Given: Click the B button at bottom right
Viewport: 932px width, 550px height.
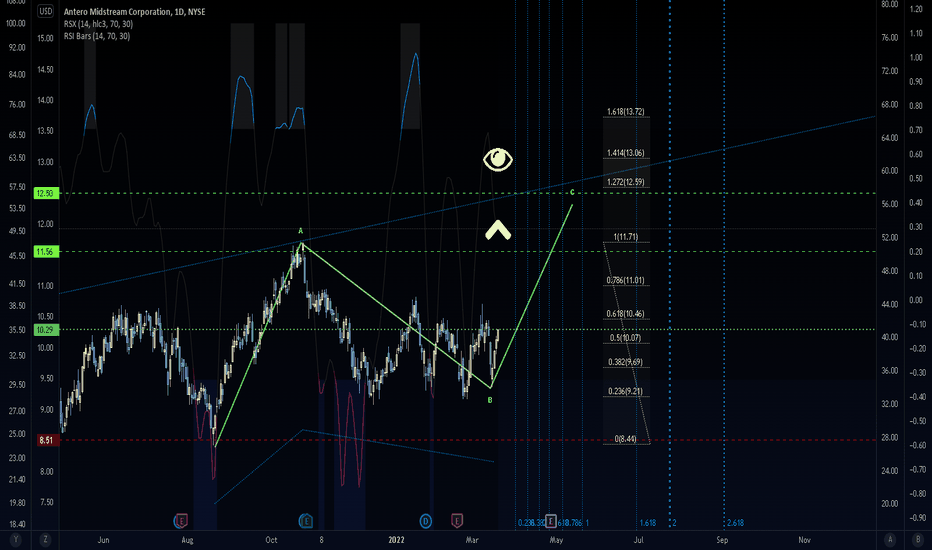Looking at the screenshot, I should (x=918, y=540).
